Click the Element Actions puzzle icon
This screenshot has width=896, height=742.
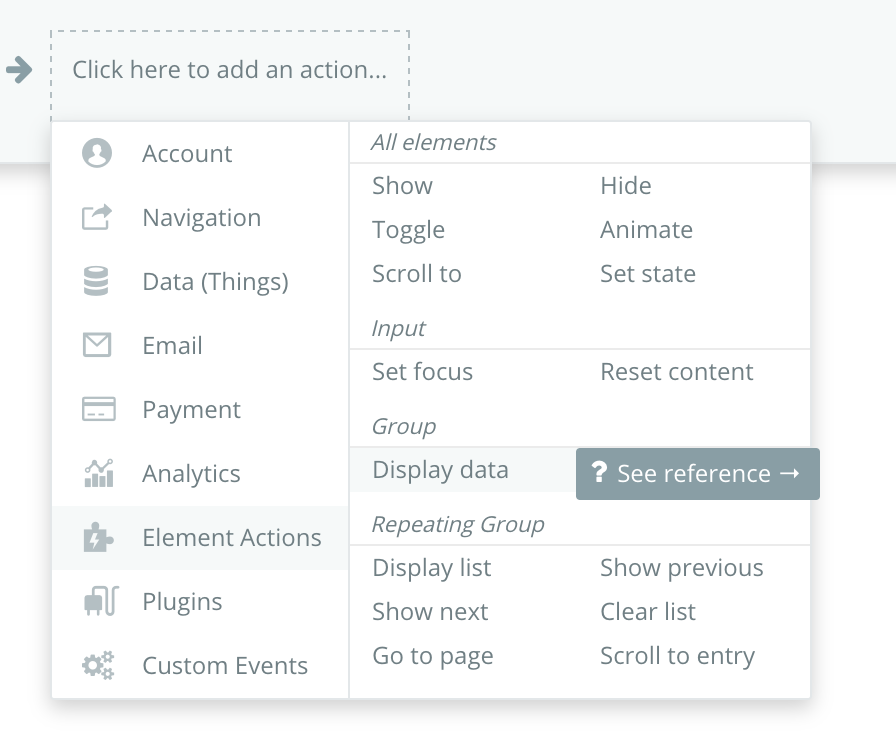tap(98, 538)
